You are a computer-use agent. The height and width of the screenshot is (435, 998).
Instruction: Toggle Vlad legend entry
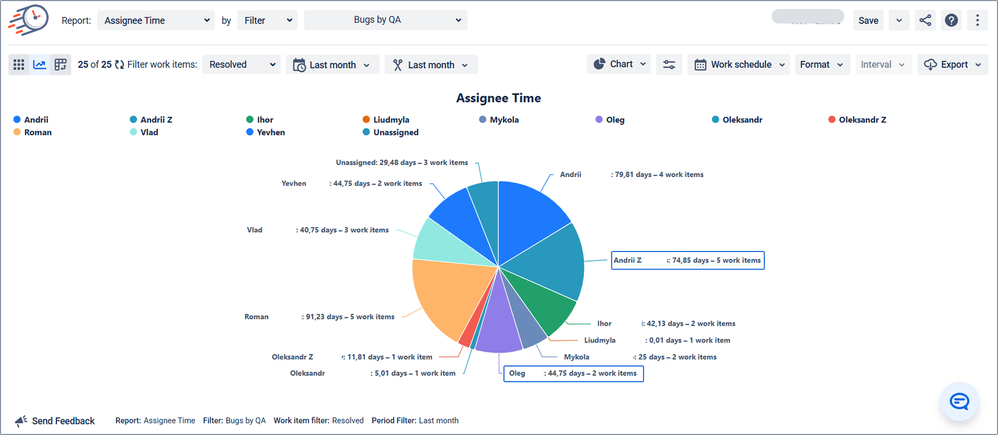click(144, 132)
